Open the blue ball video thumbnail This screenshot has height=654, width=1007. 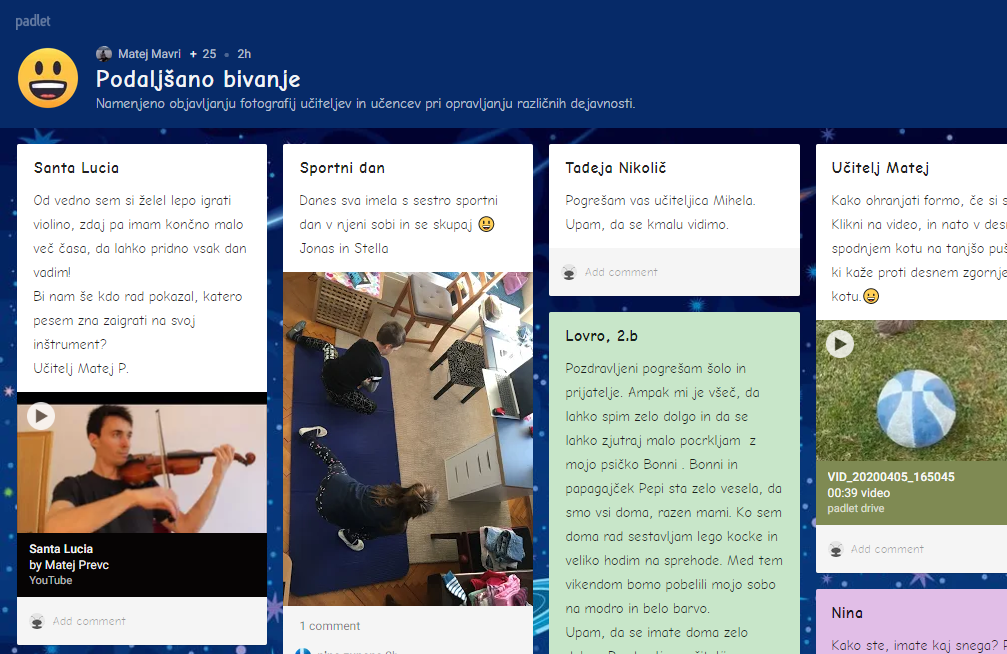(911, 391)
